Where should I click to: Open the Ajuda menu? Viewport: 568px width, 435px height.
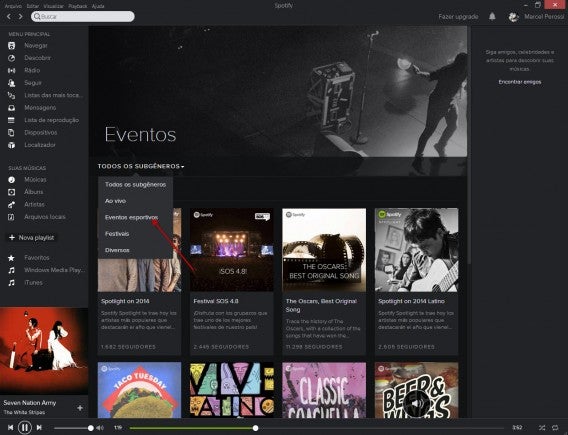[x=98, y=6]
